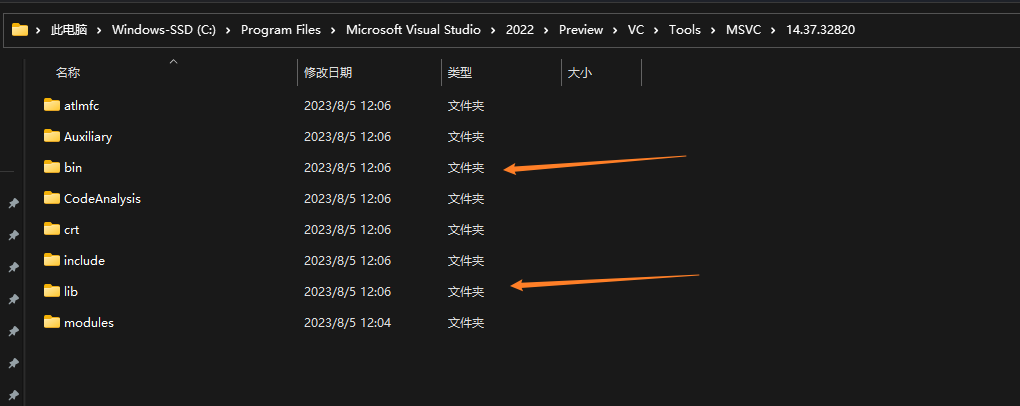Select the atlmfc folder icon
The image size is (1020, 406).
pos(52,105)
